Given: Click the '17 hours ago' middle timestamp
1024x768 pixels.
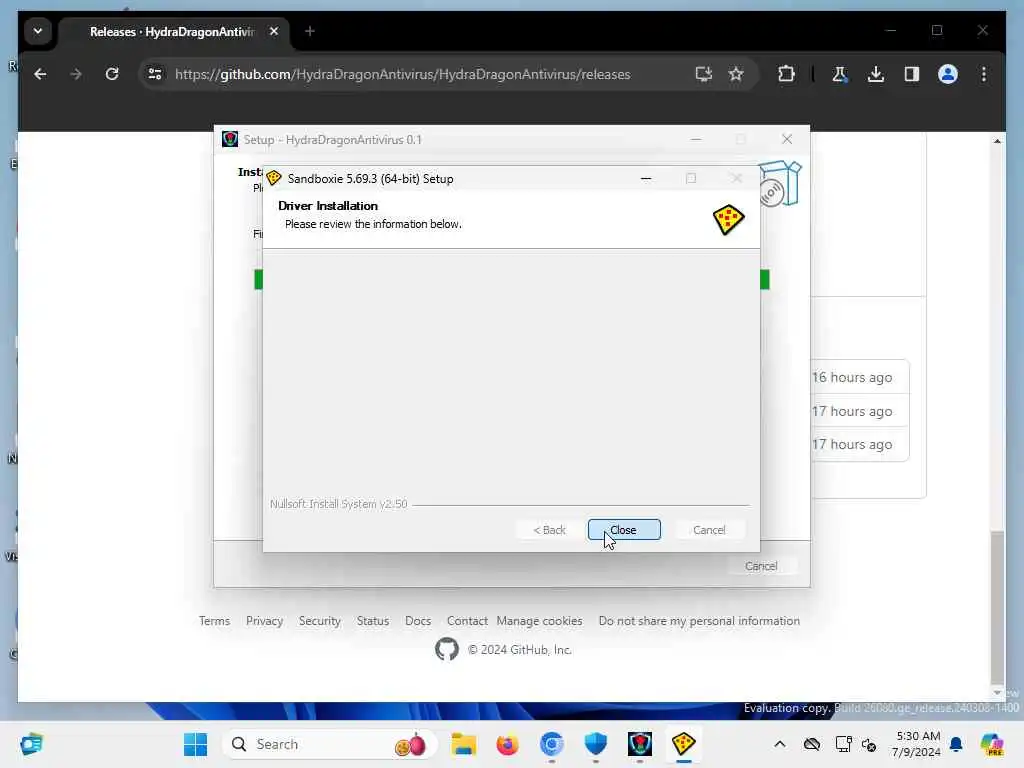Looking at the screenshot, I should (x=852, y=411).
